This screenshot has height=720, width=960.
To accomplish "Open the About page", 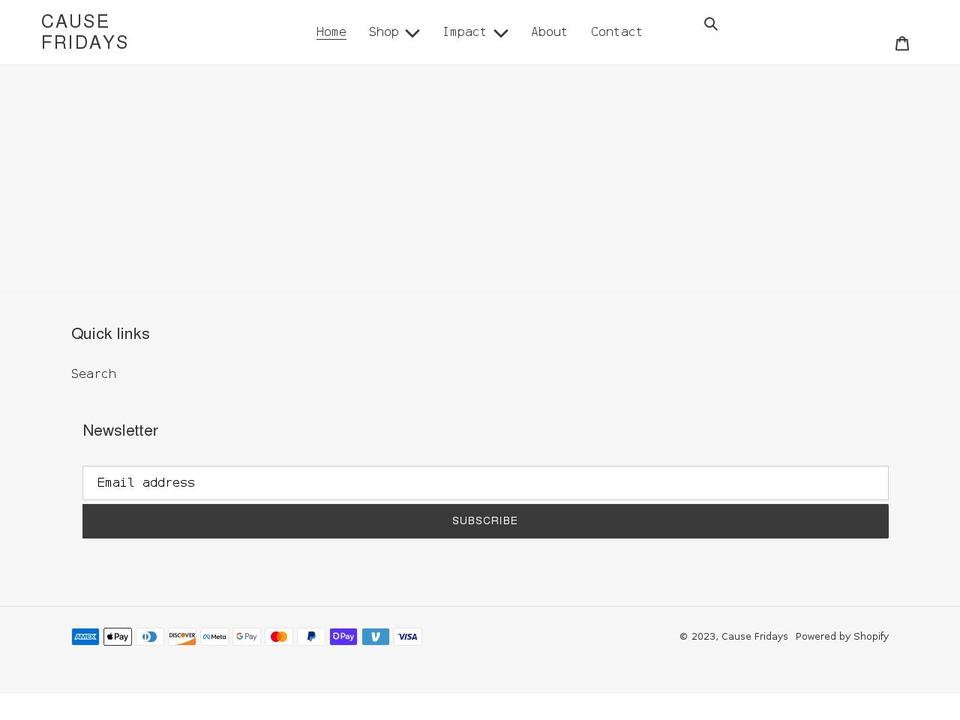I will 549,32.
